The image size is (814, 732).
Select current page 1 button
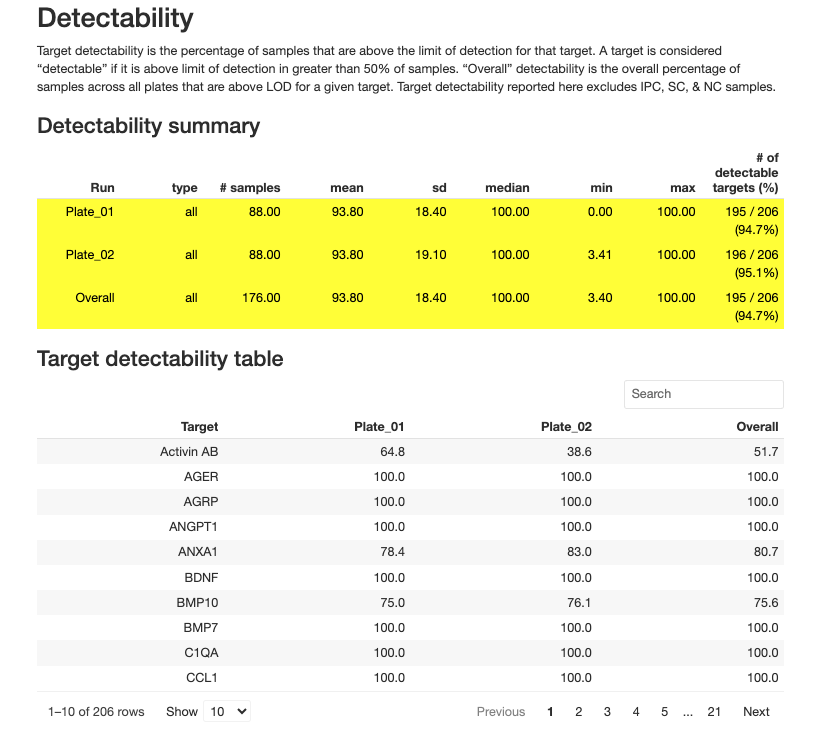click(550, 712)
